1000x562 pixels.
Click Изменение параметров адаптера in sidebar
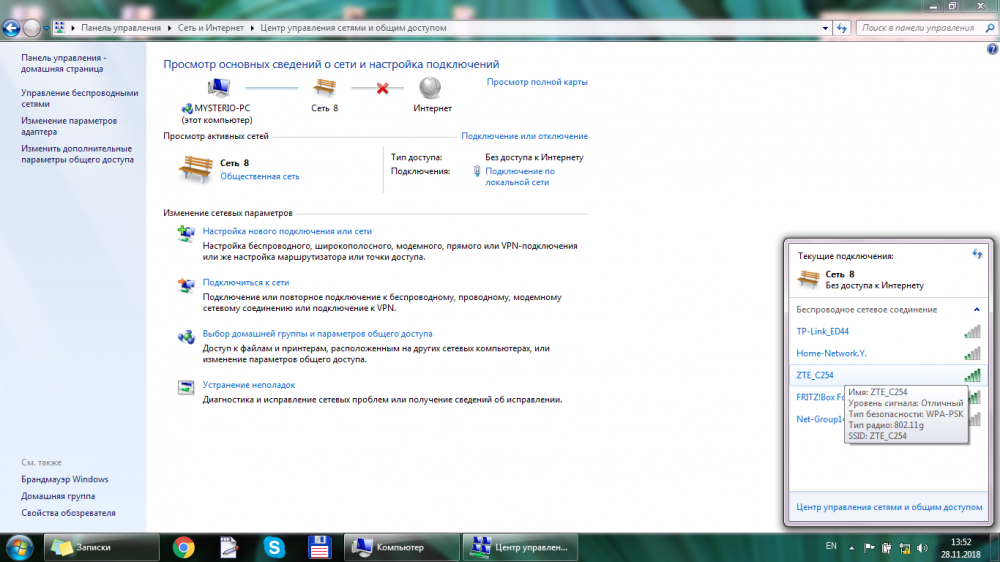pos(69,126)
